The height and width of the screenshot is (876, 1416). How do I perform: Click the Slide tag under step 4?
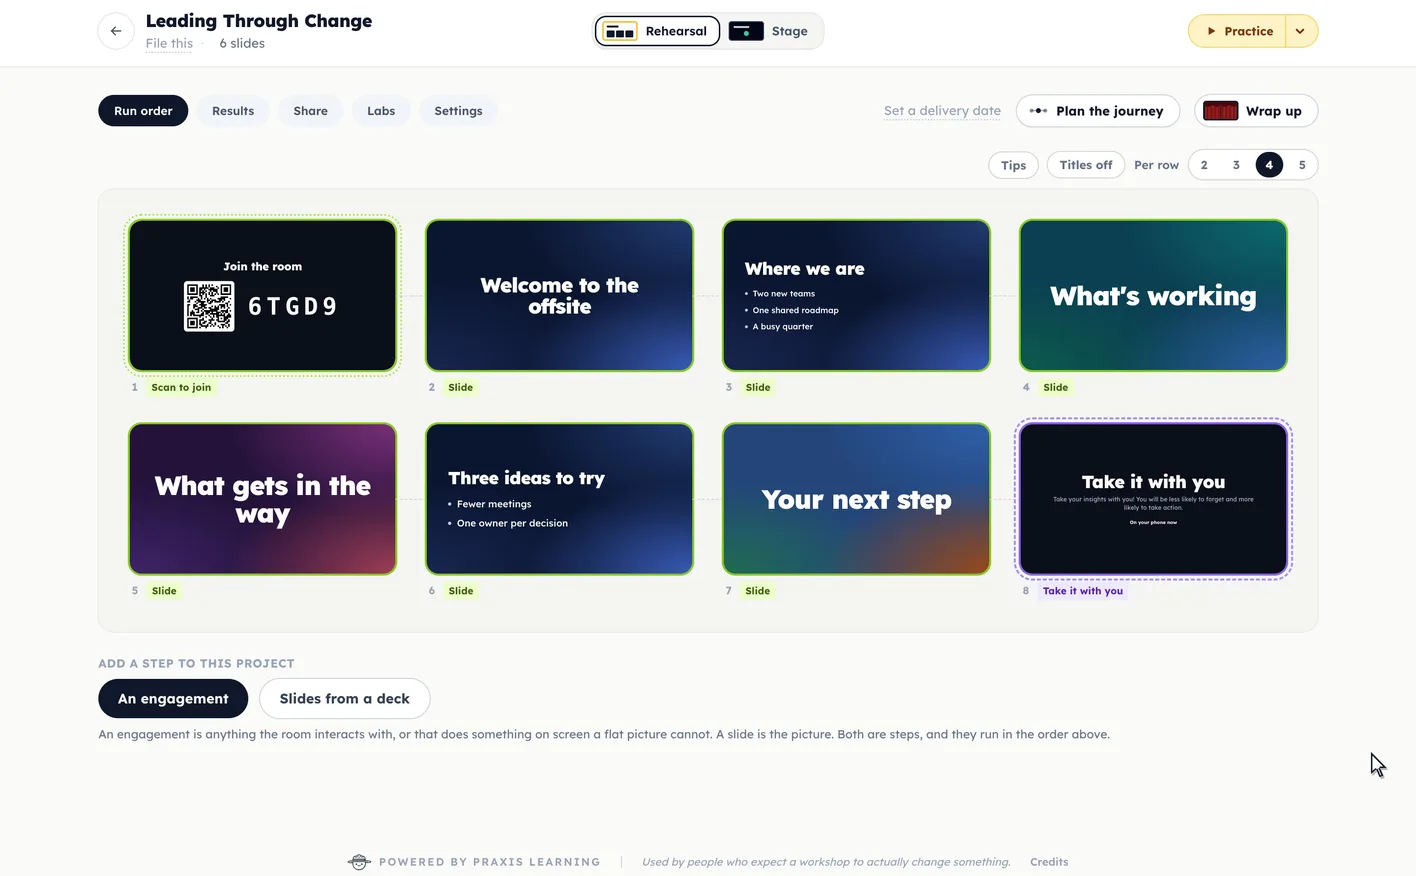click(x=1055, y=387)
